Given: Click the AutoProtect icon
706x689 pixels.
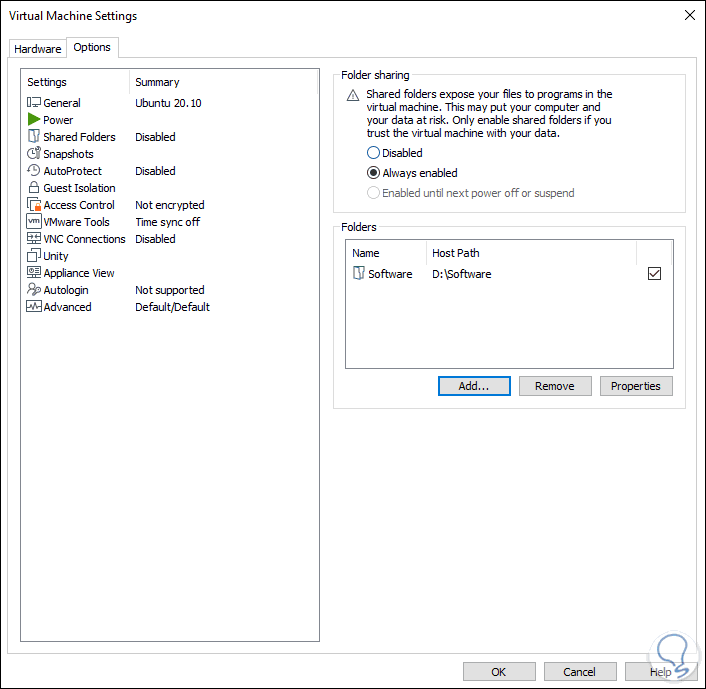Looking at the screenshot, I should tap(34, 171).
